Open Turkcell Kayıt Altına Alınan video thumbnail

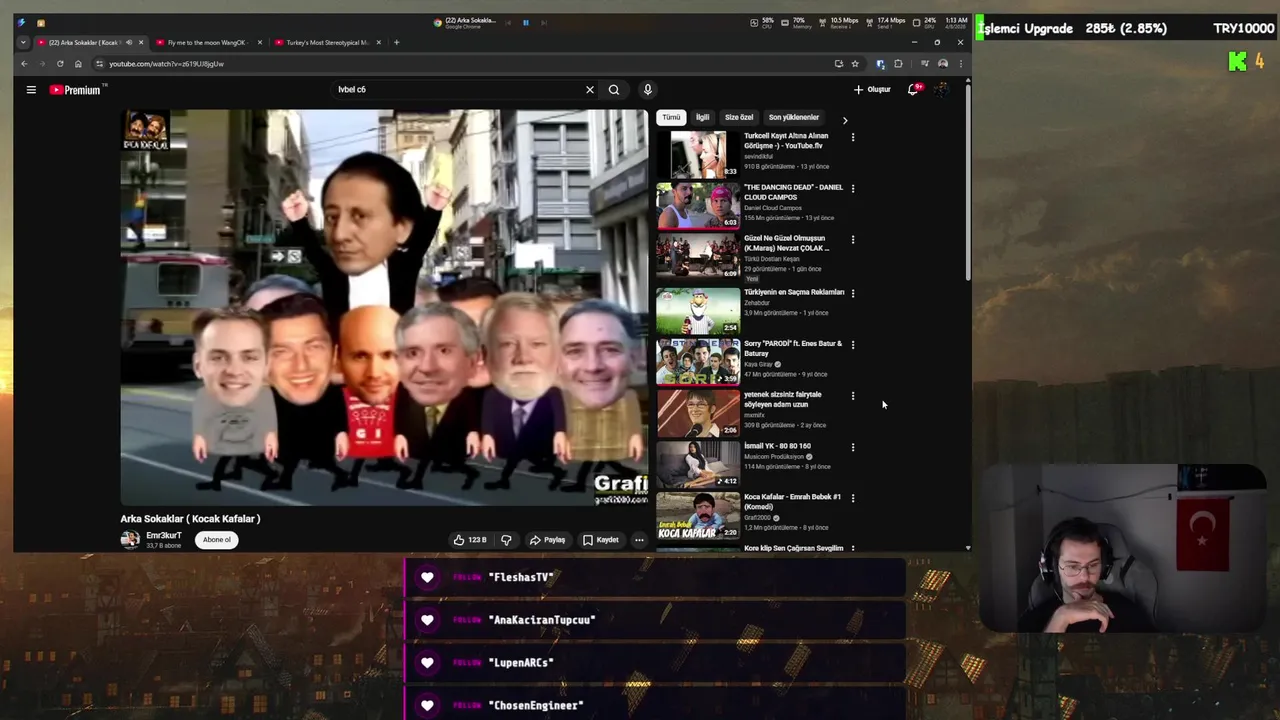click(x=698, y=154)
